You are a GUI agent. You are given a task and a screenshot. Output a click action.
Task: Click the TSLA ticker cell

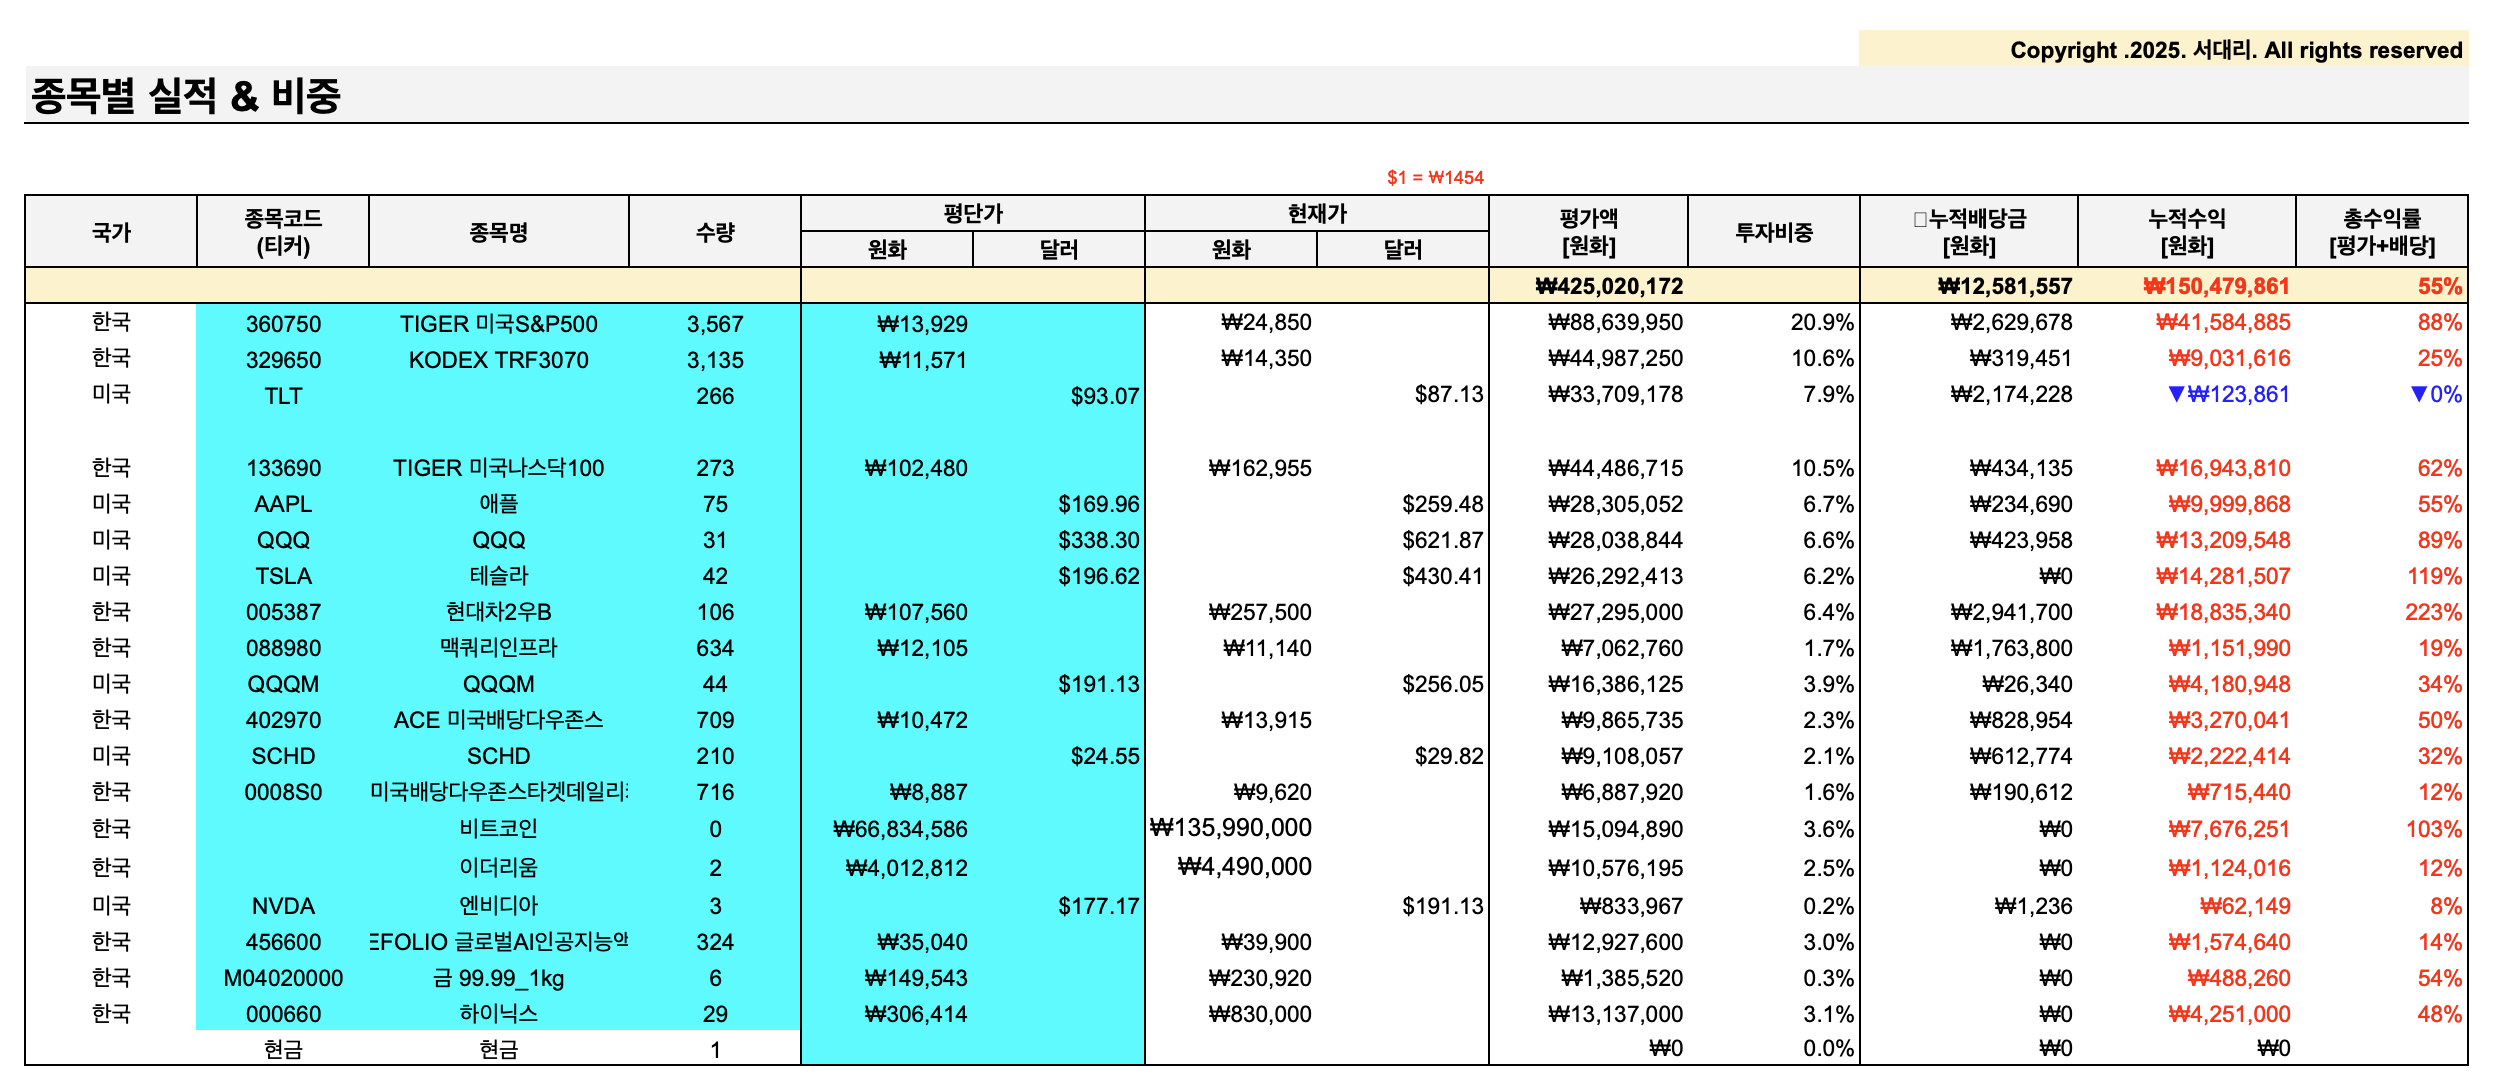(283, 576)
